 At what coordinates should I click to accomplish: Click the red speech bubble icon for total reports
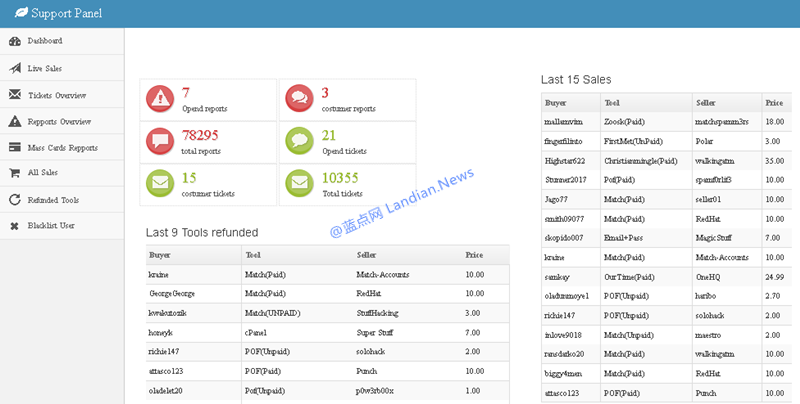pyautogui.click(x=160, y=141)
